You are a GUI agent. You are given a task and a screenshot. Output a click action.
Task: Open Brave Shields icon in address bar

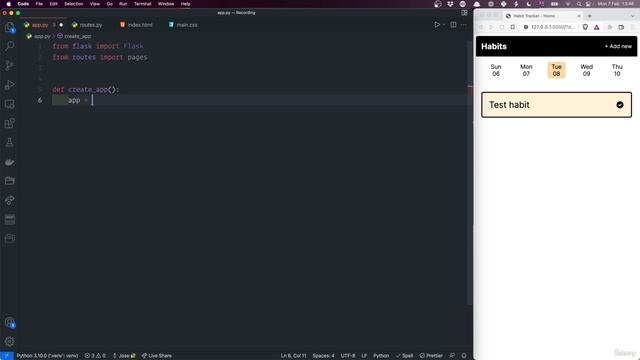pos(585,27)
